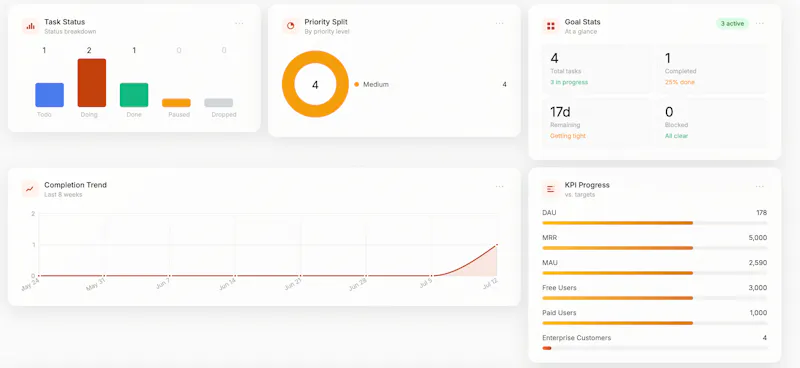Select the orange Paused bar

(x=177, y=103)
